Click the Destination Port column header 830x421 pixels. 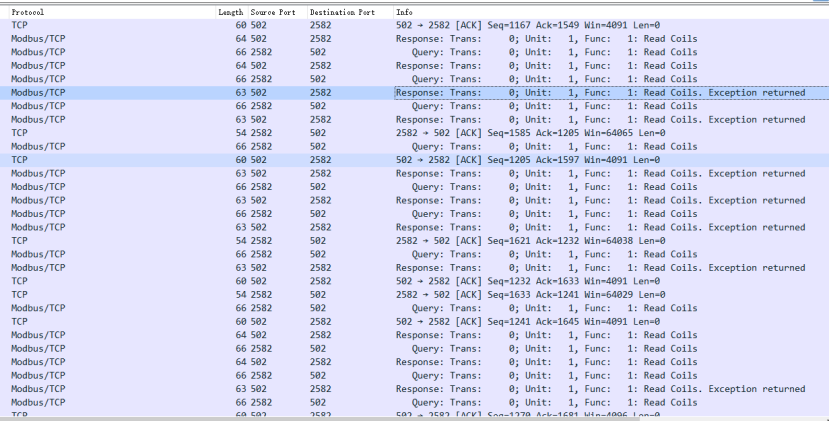click(342, 12)
